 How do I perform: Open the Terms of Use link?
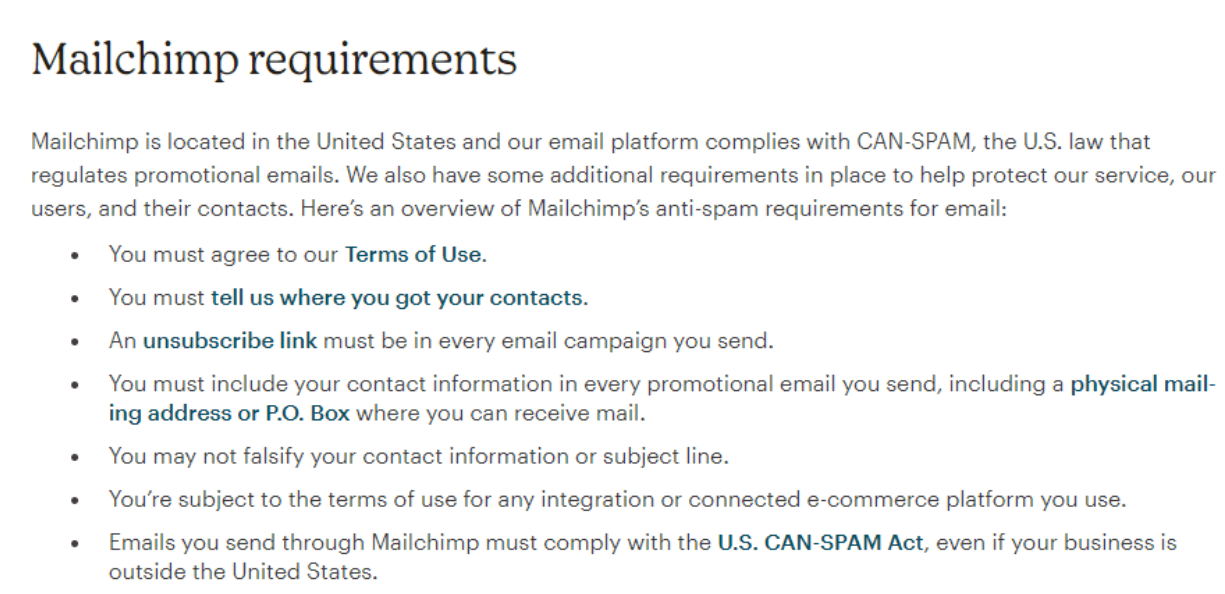click(413, 255)
